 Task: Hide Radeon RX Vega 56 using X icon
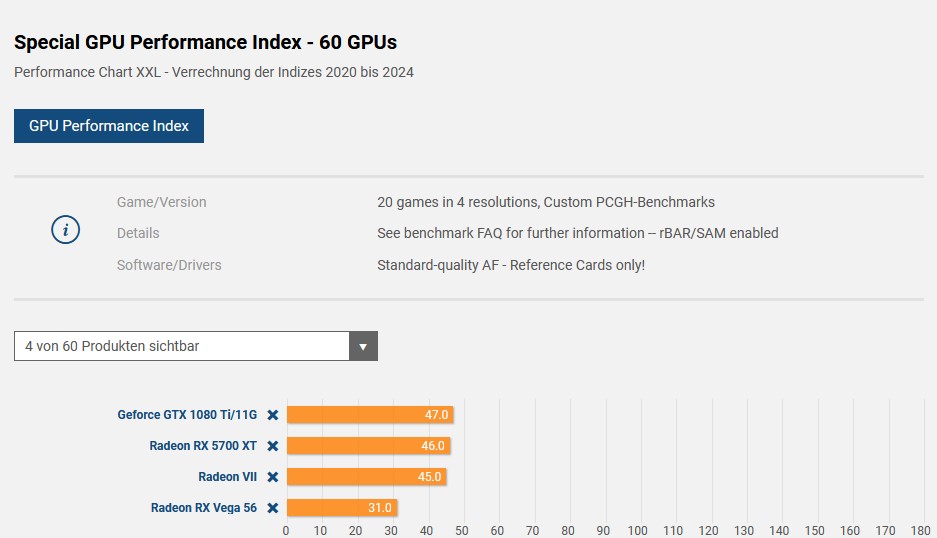(x=272, y=508)
